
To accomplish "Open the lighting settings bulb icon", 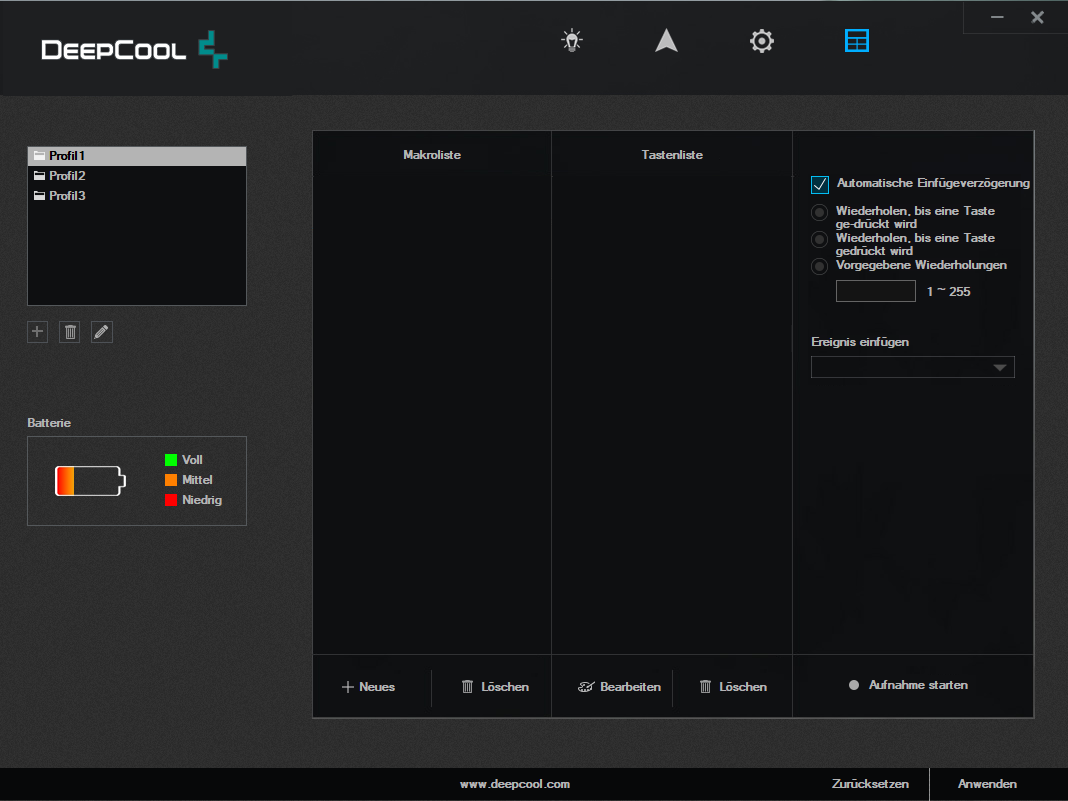I will click(x=571, y=41).
